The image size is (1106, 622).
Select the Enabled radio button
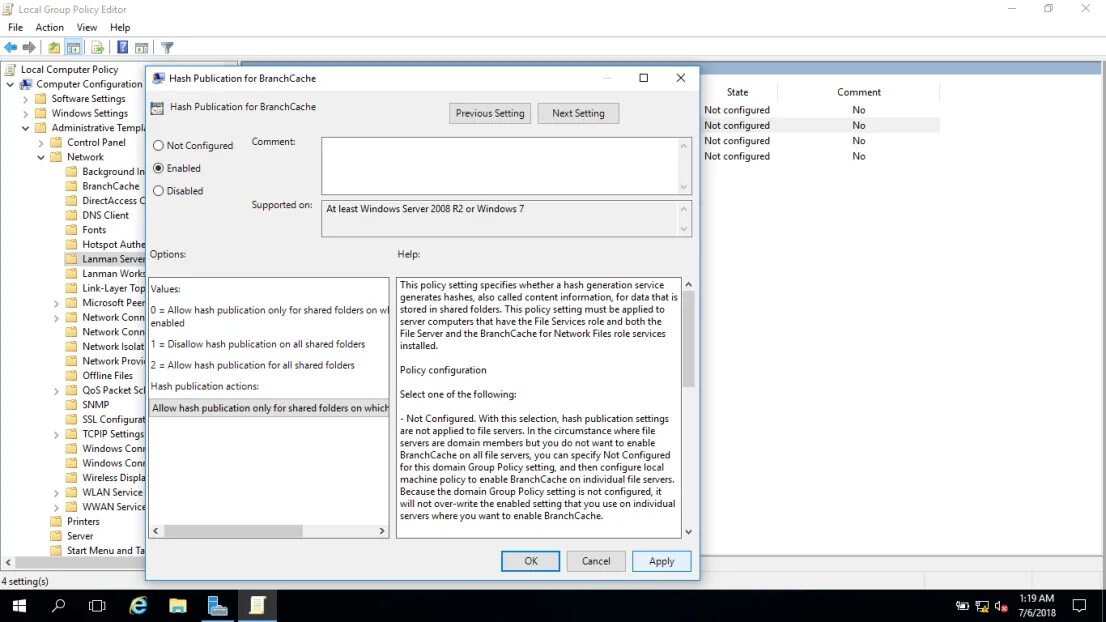pyautogui.click(x=158, y=168)
